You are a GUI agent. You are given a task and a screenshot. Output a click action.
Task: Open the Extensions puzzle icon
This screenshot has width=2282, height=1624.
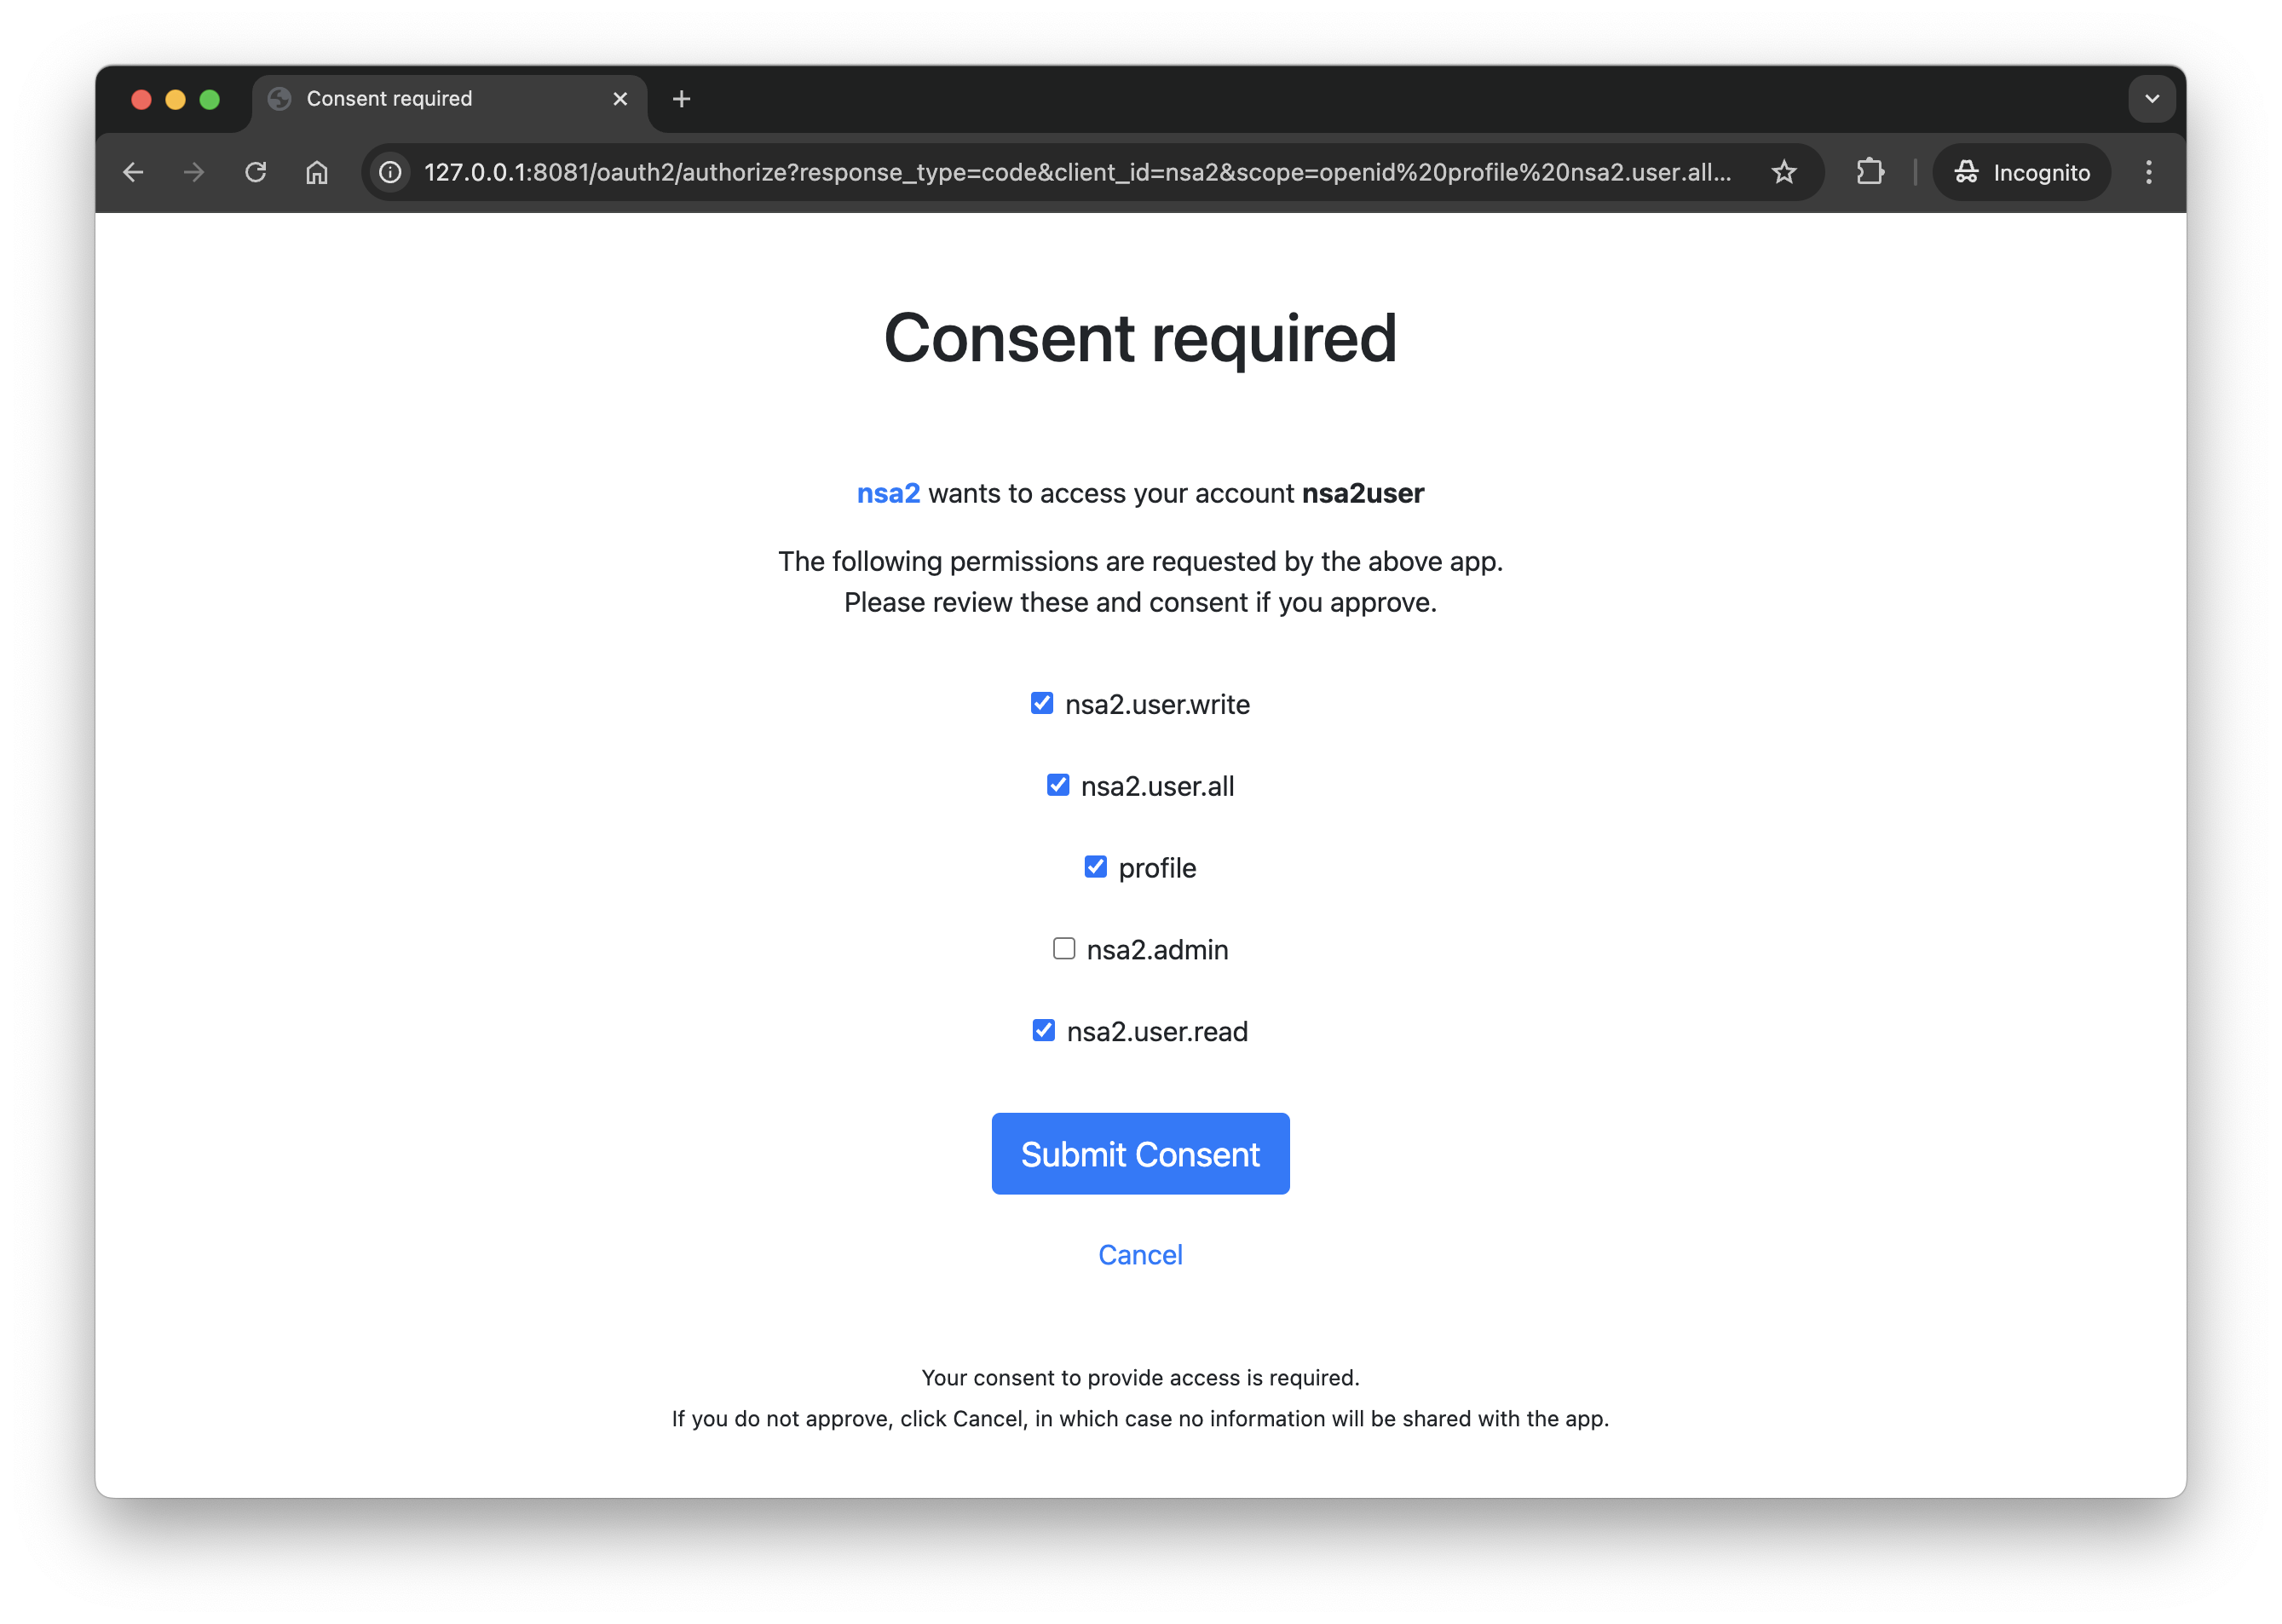1869,172
